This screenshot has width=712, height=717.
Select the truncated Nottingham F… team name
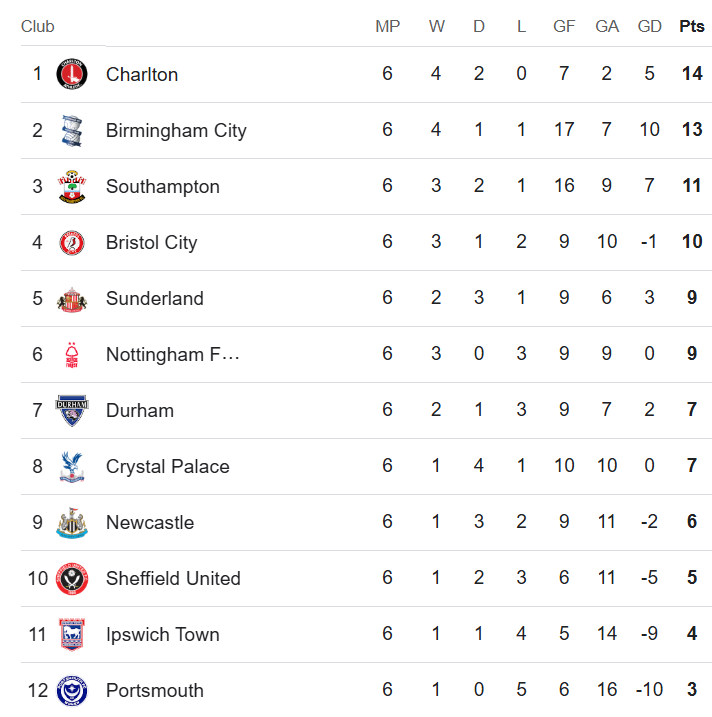[173, 355]
